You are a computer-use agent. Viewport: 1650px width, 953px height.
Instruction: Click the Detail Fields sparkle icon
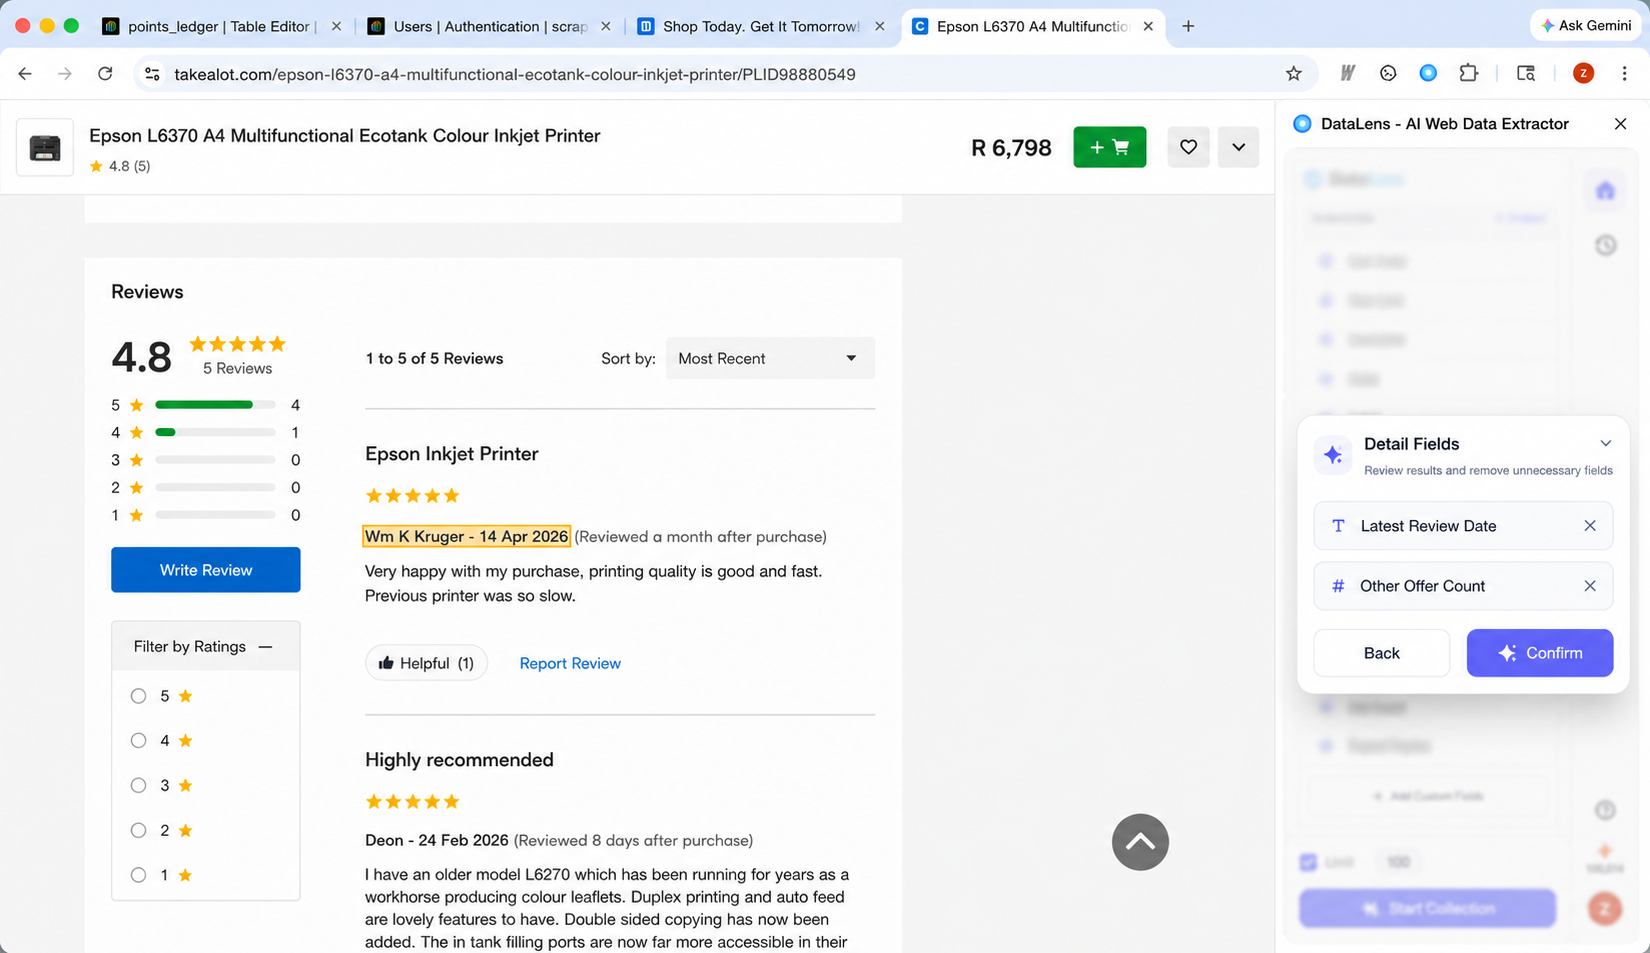(1333, 455)
